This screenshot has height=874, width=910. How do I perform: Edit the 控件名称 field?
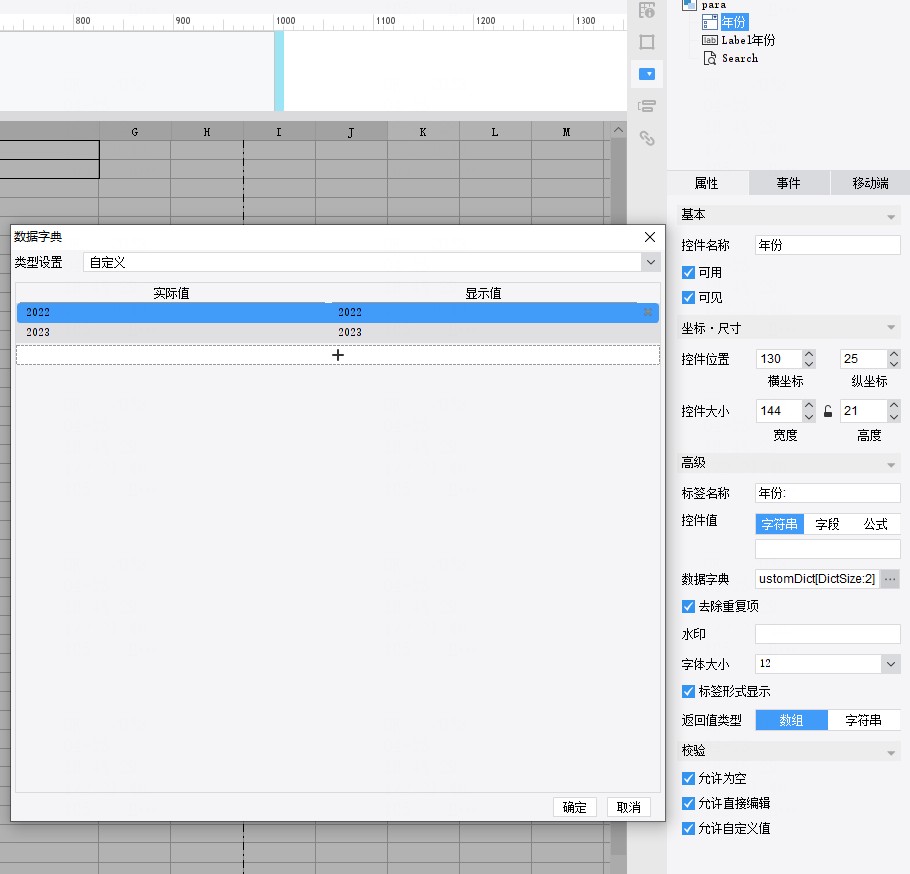828,245
